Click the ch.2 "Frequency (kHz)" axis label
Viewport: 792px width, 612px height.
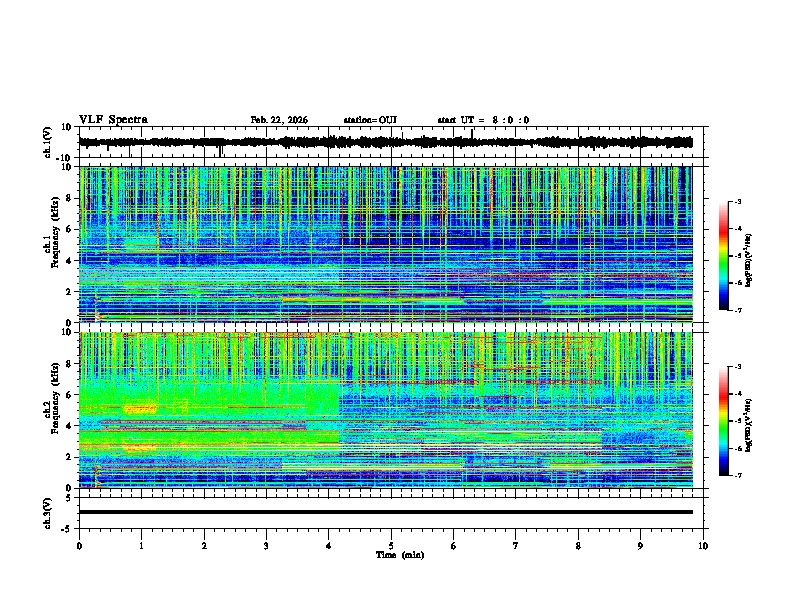coord(55,398)
